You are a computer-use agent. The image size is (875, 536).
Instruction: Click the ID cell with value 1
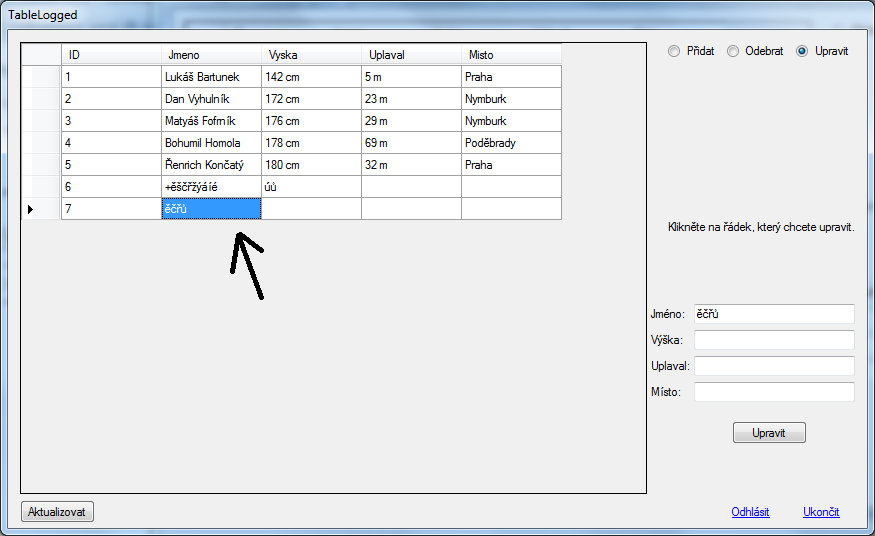[x=111, y=77]
